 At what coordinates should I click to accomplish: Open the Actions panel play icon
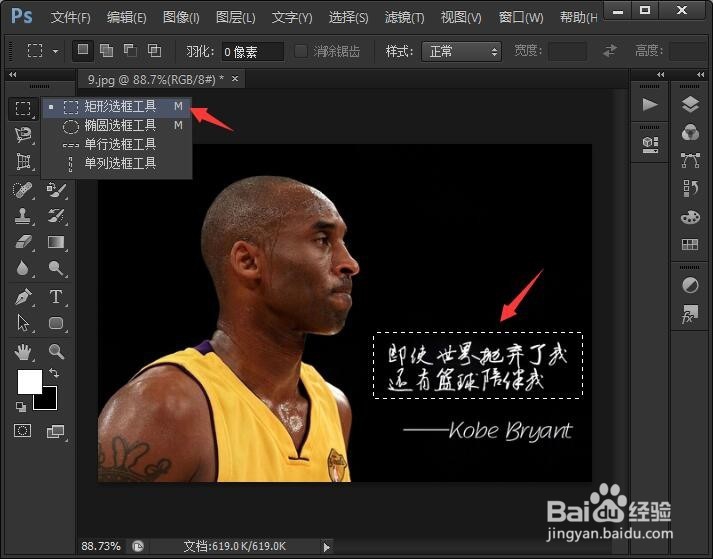click(x=649, y=105)
